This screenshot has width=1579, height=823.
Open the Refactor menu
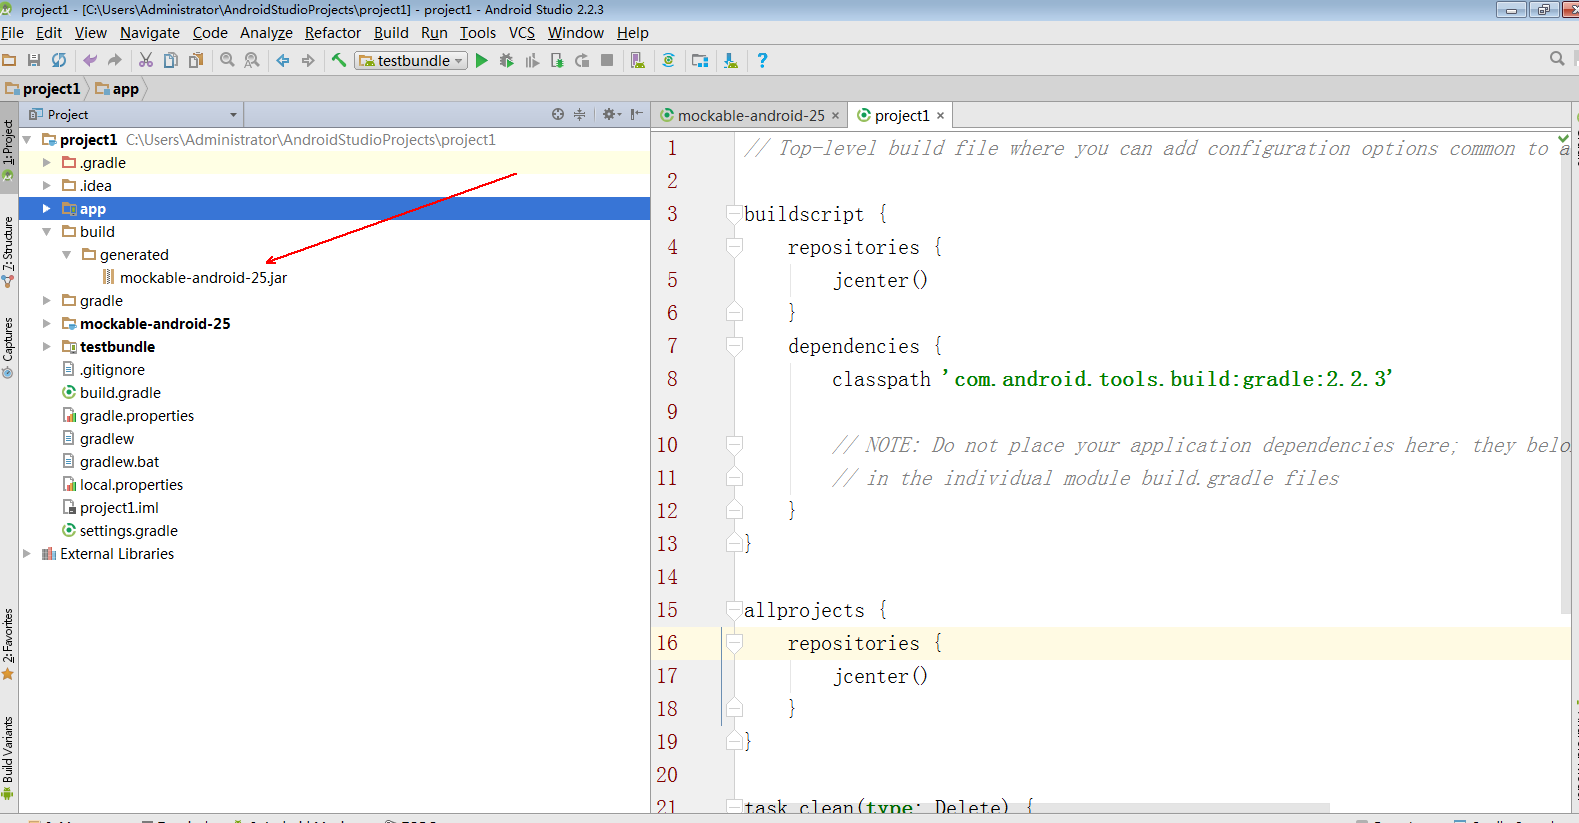point(333,32)
